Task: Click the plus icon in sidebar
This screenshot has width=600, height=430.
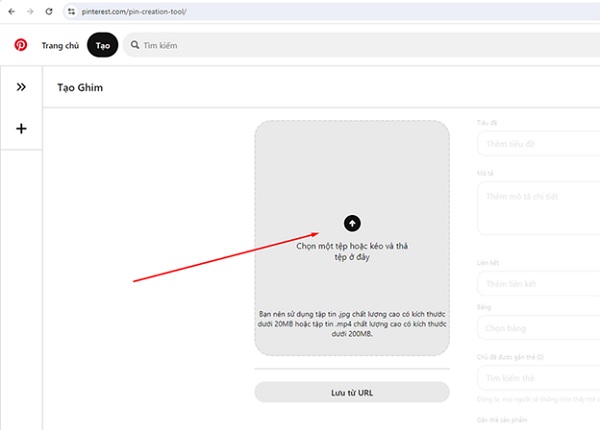Action: click(21, 128)
